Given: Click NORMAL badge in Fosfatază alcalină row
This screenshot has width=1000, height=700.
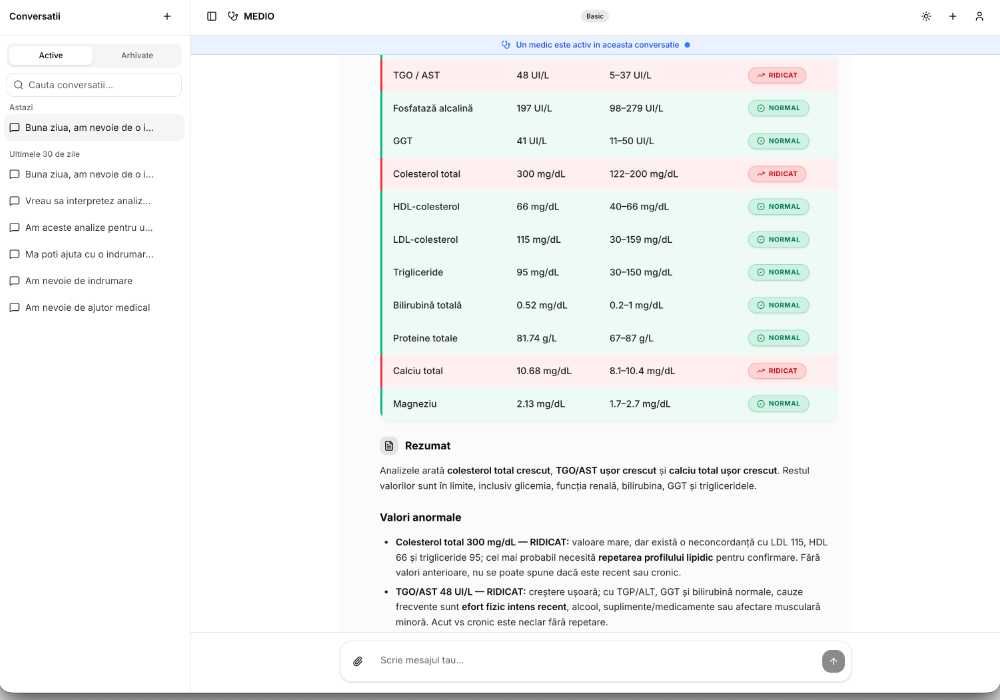Looking at the screenshot, I should tap(778, 108).
